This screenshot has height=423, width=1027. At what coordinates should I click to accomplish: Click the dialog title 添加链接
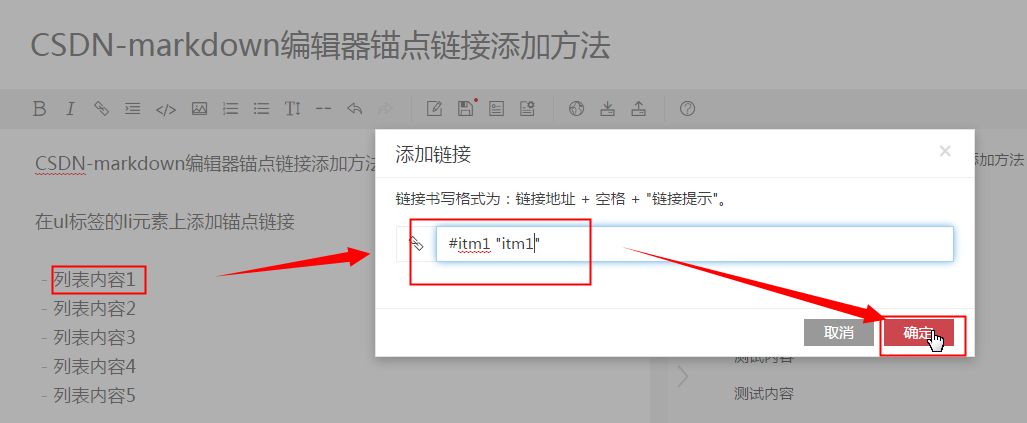tap(433, 155)
